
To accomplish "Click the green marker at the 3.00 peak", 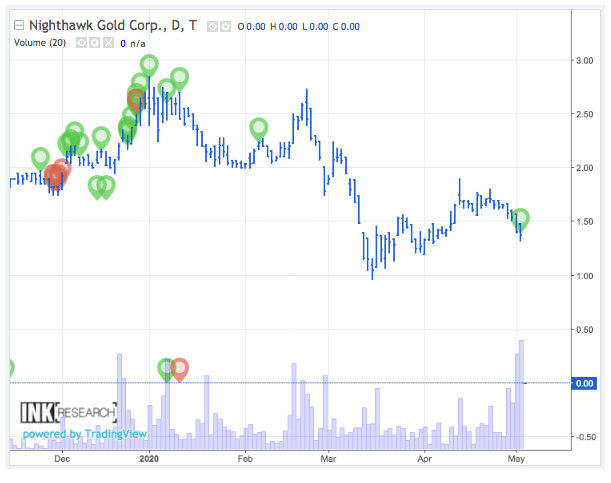I will point(149,65).
